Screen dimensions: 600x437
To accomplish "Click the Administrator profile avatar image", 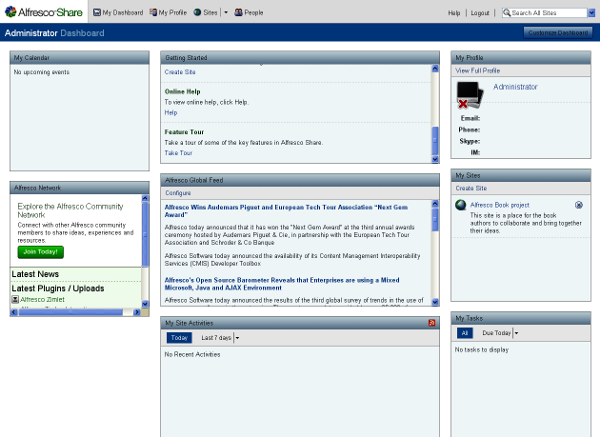I will 470,95.
